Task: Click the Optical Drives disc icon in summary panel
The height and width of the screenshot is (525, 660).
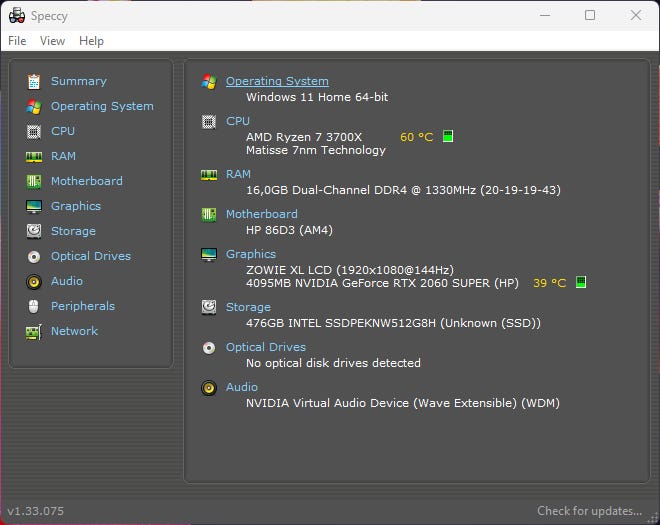Action: click(209, 348)
